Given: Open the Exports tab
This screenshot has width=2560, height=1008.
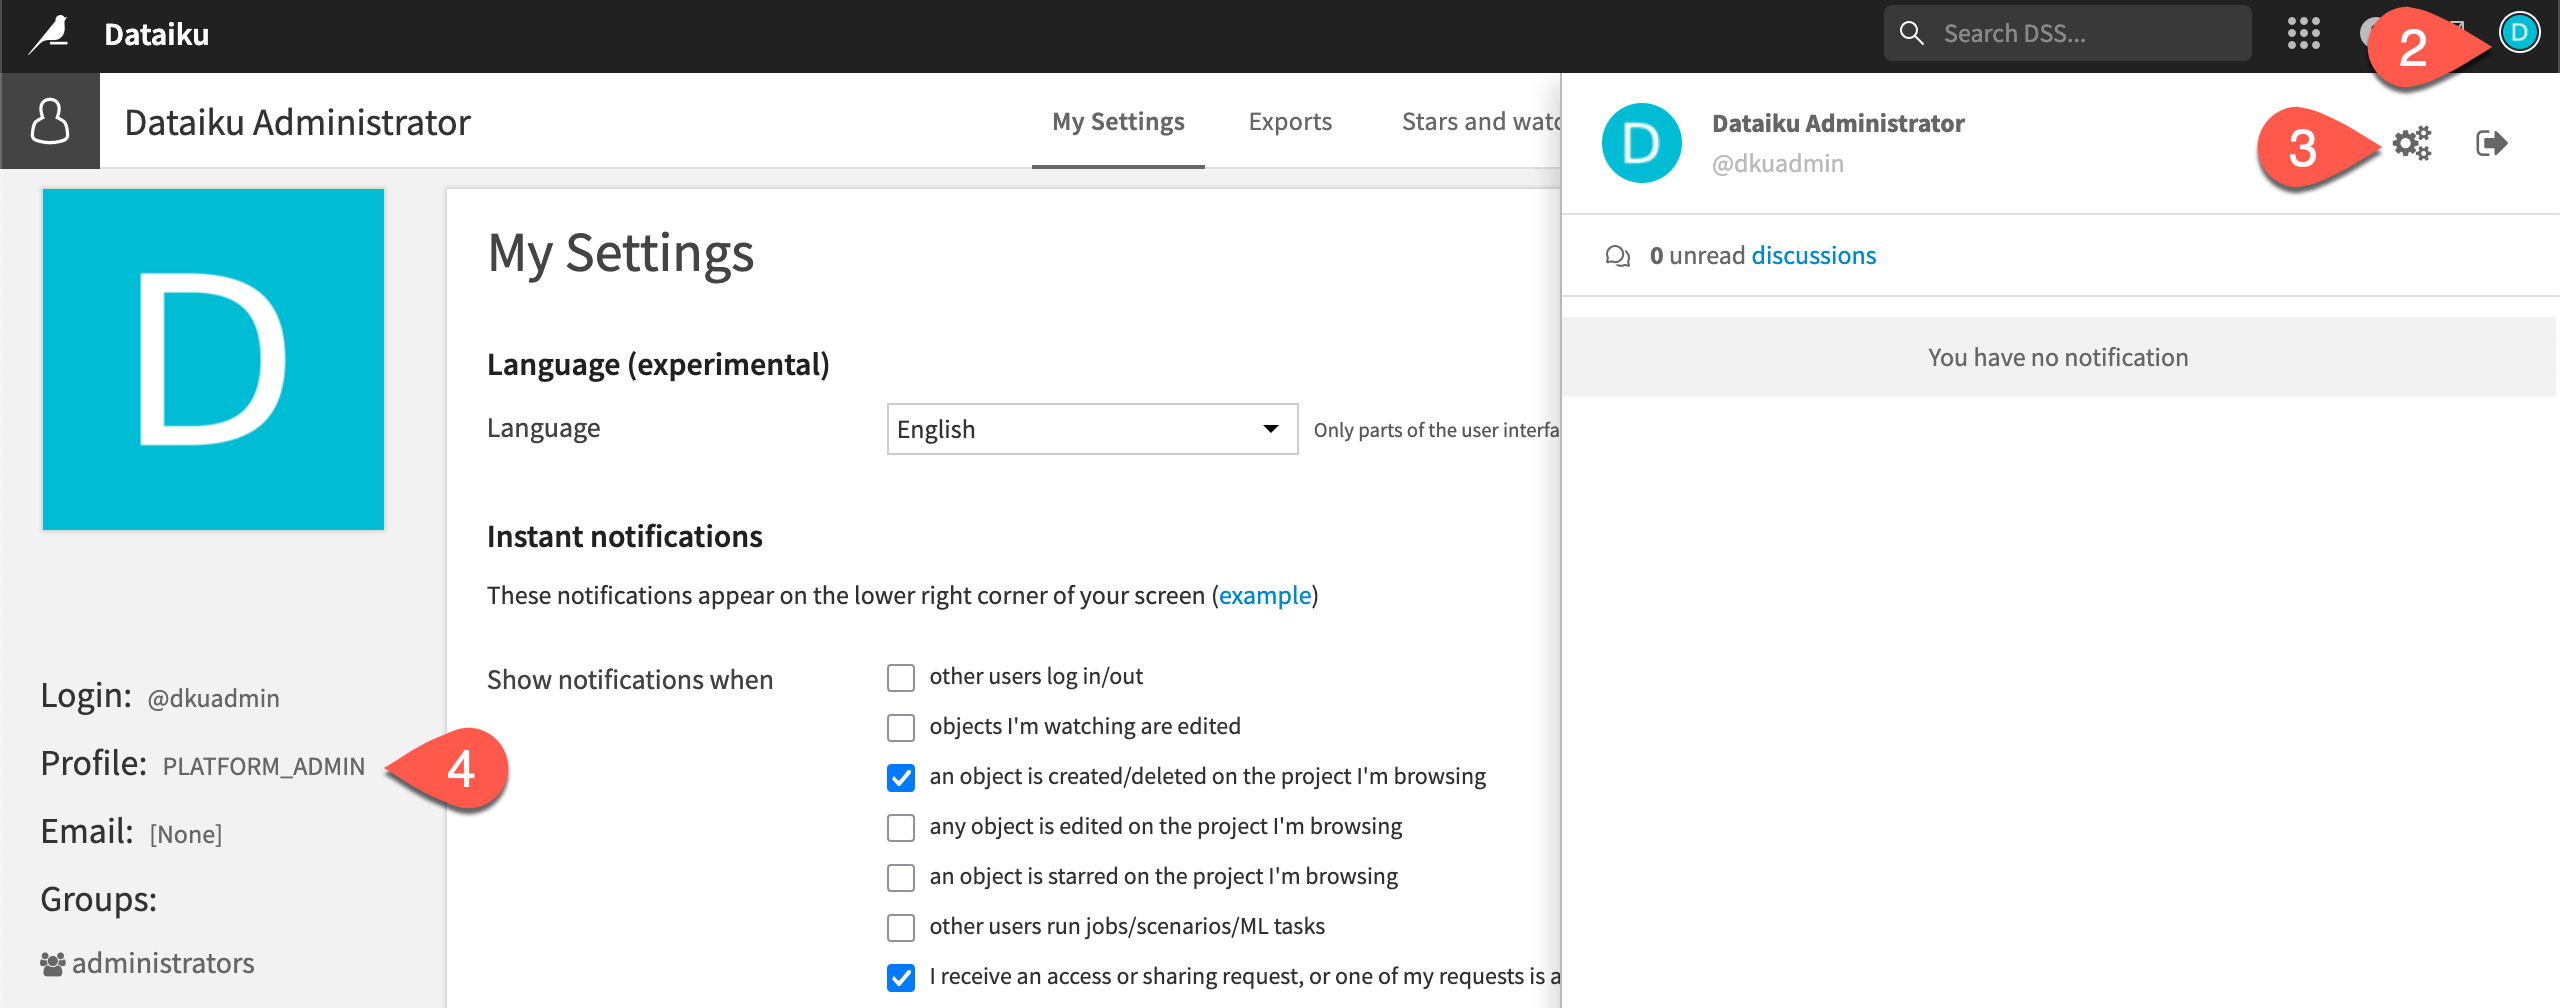Looking at the screenshot, I should [x=1290, y=122].
